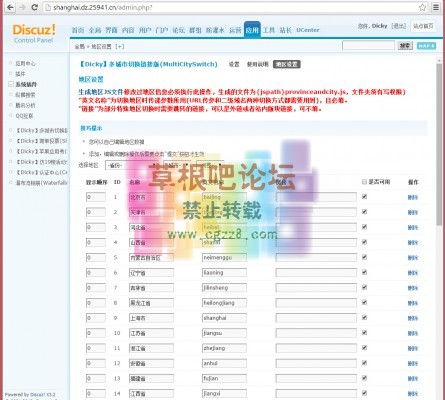
Task: Focus the admin search field in header
Action: pyautogui.click(x=368, y=46)
